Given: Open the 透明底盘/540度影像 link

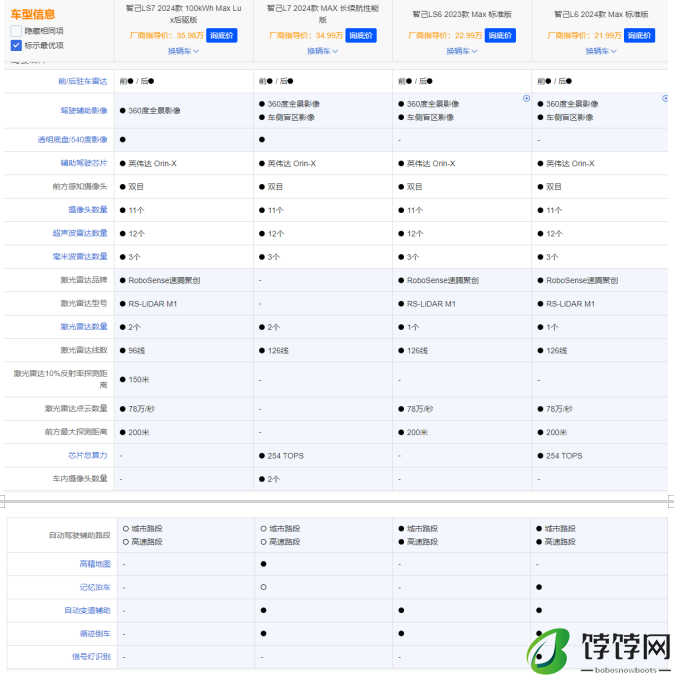Looking at the screenshot, I should coord(72,139).
